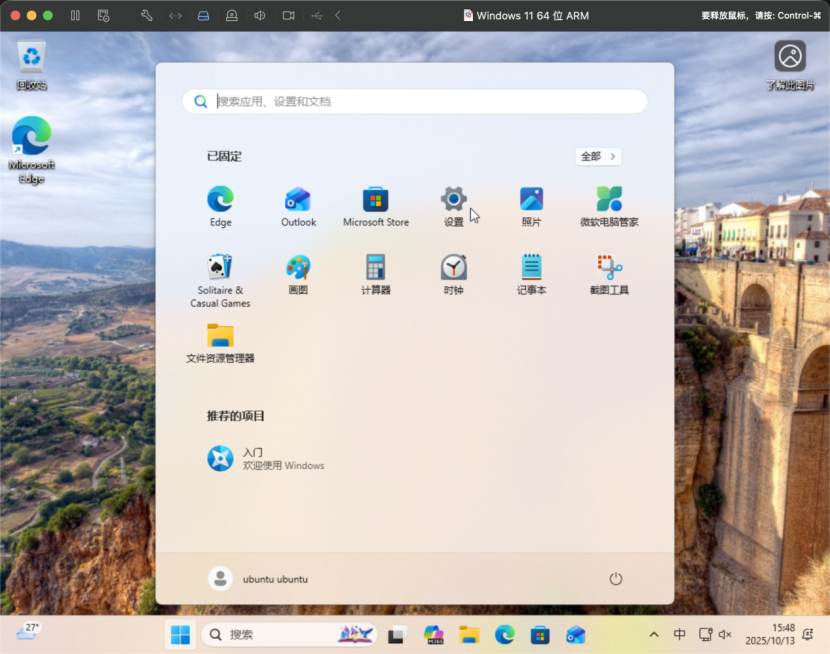
Task: Launch 微软电脑管家 PC Manager
Action: click(x=609, y=206)
